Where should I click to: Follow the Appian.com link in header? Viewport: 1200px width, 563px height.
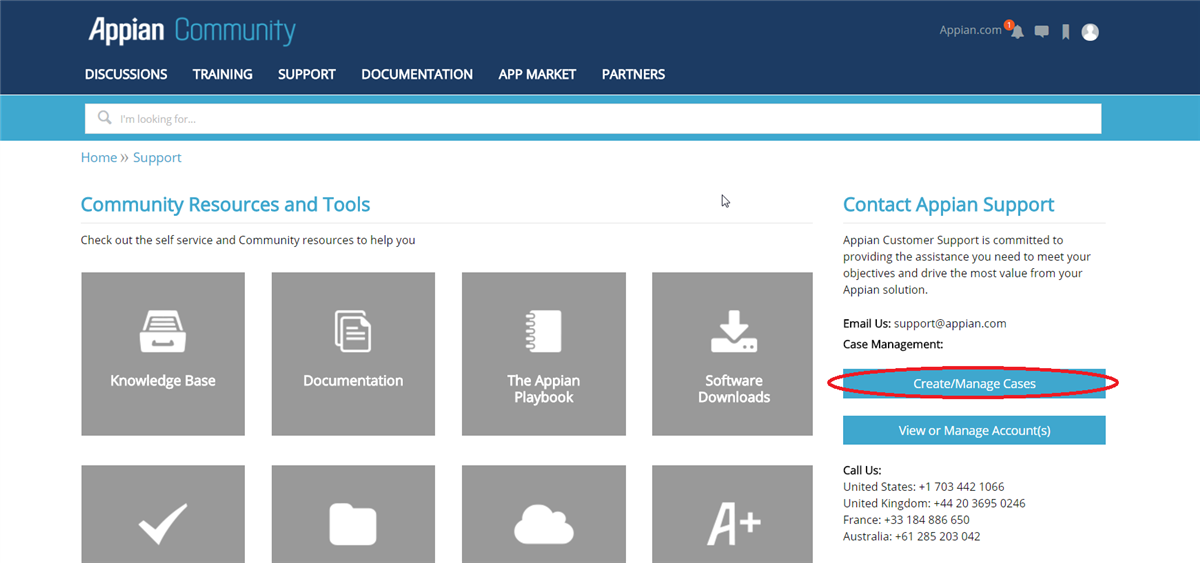click(x=970, y=30)
